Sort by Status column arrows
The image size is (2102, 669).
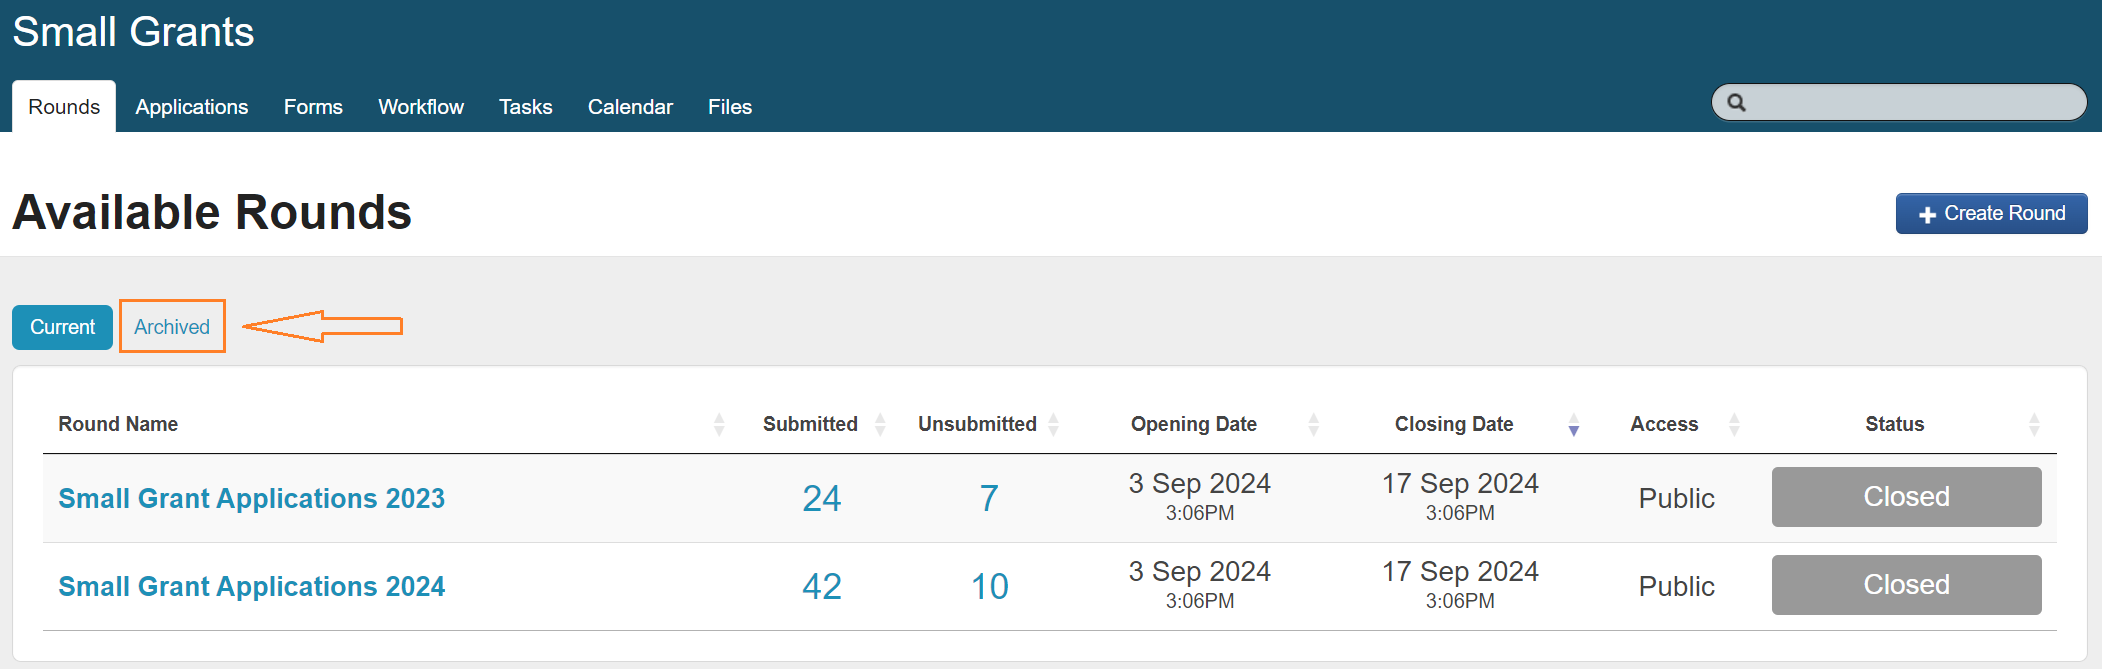click(x=2033, y=424)
